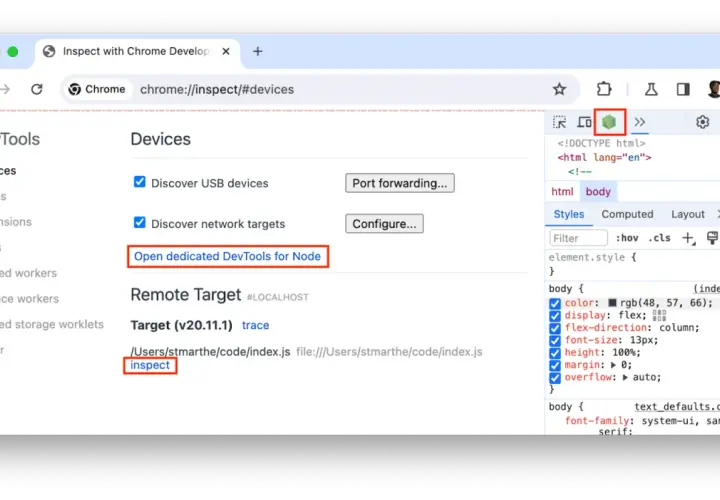Switch to the Styles tab
720x500 pixels.
(x=568, y=214)
